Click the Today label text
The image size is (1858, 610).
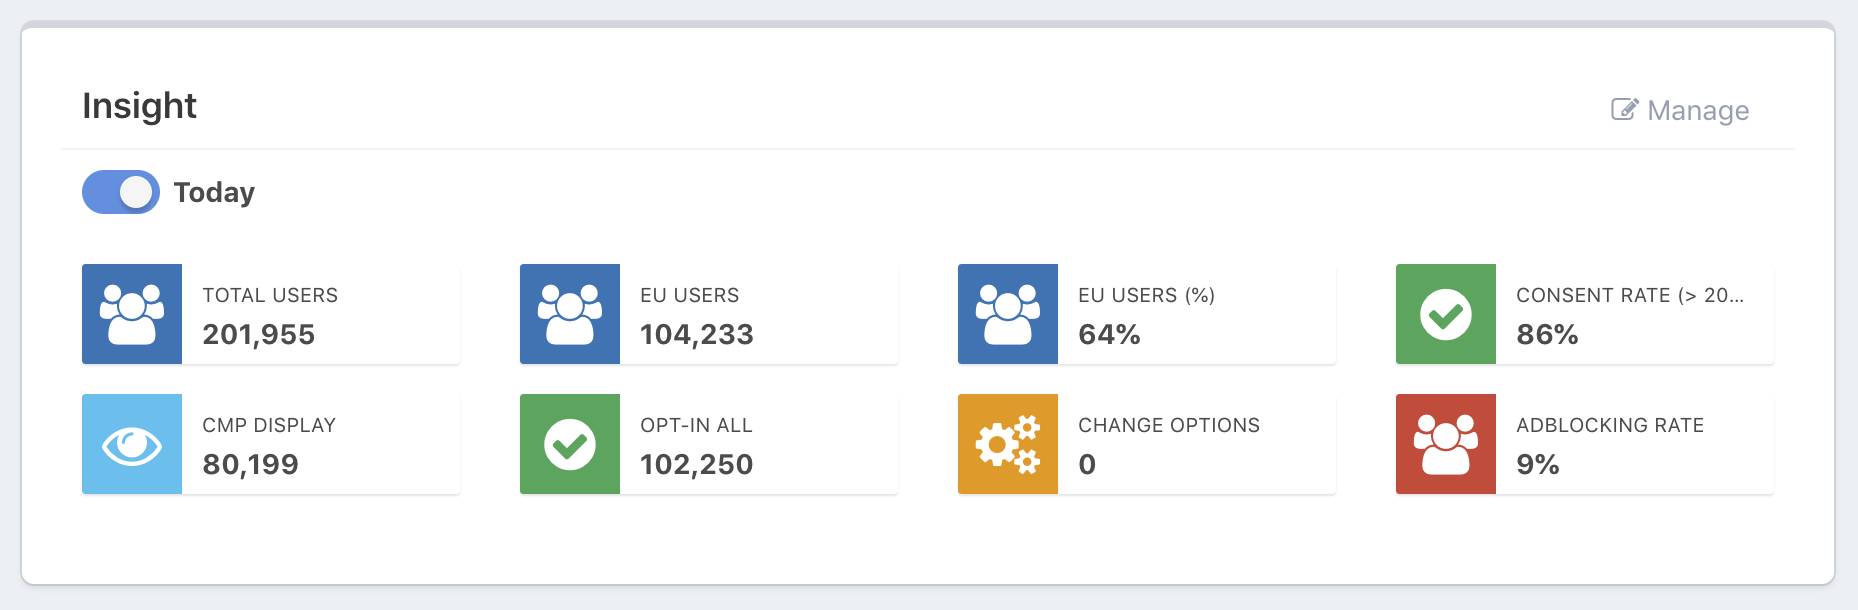214,192
